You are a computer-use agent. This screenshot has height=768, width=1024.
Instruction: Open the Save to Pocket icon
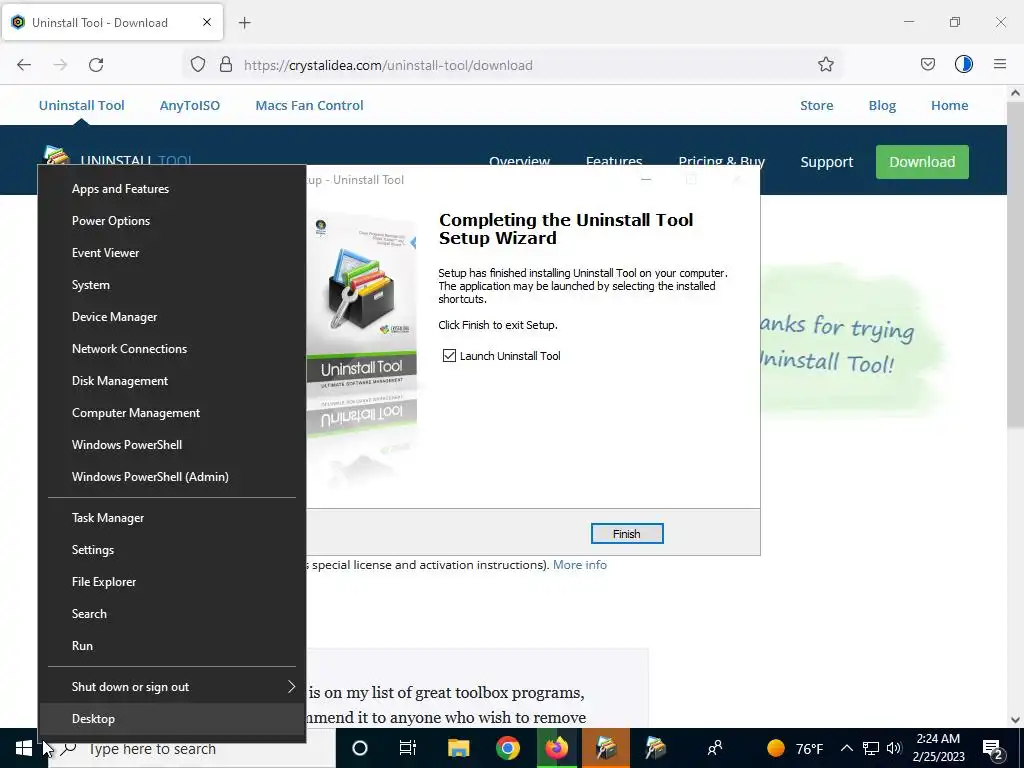(x=927, y=64)
